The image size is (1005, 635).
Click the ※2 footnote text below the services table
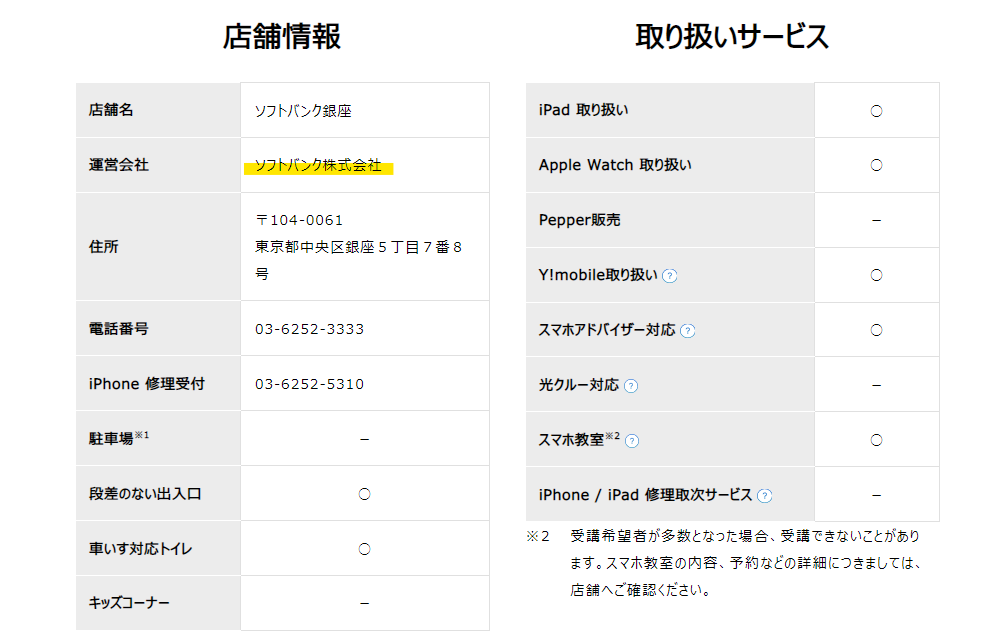pyautogui.click(x=725, y=563)
